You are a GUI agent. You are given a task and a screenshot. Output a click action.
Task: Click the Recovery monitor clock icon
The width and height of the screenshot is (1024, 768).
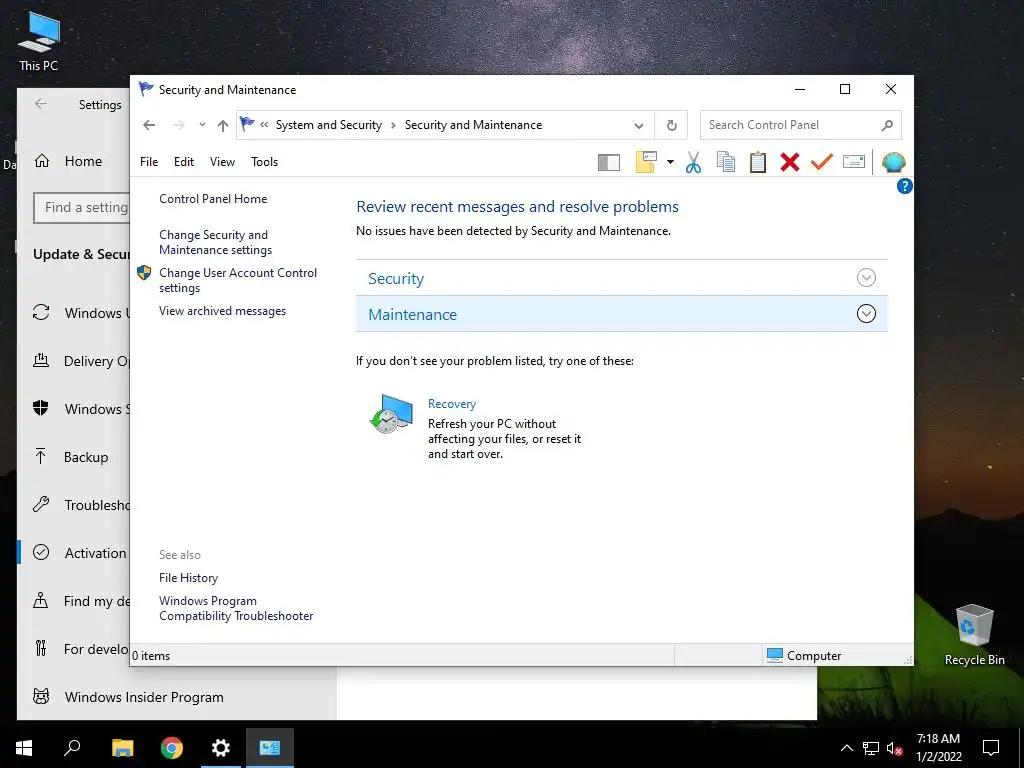pyautogui.click(x=391, y=414)
